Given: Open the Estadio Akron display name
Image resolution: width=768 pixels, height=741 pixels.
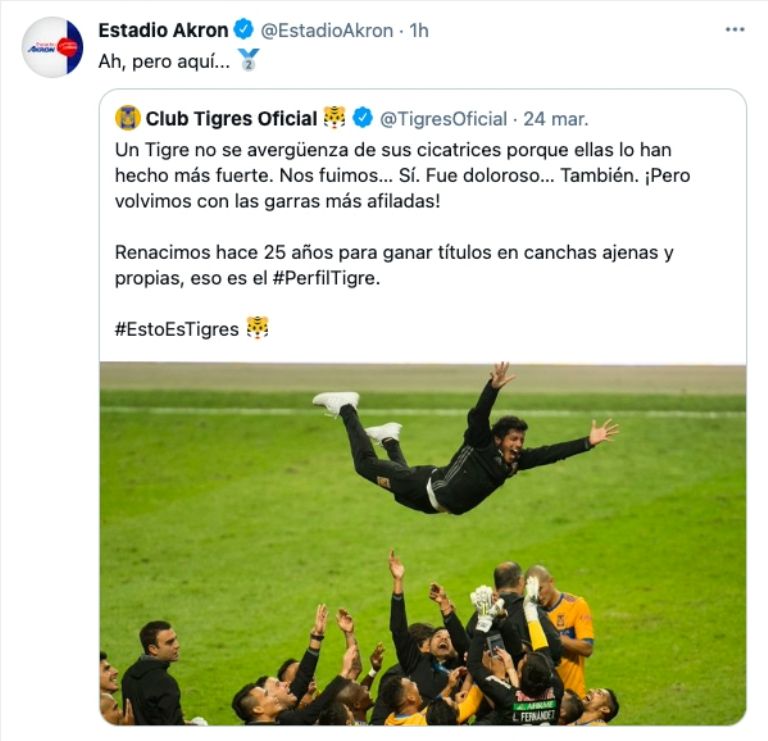Looking at the screenshot, I should pyautogui.click(x=163, y=30).
